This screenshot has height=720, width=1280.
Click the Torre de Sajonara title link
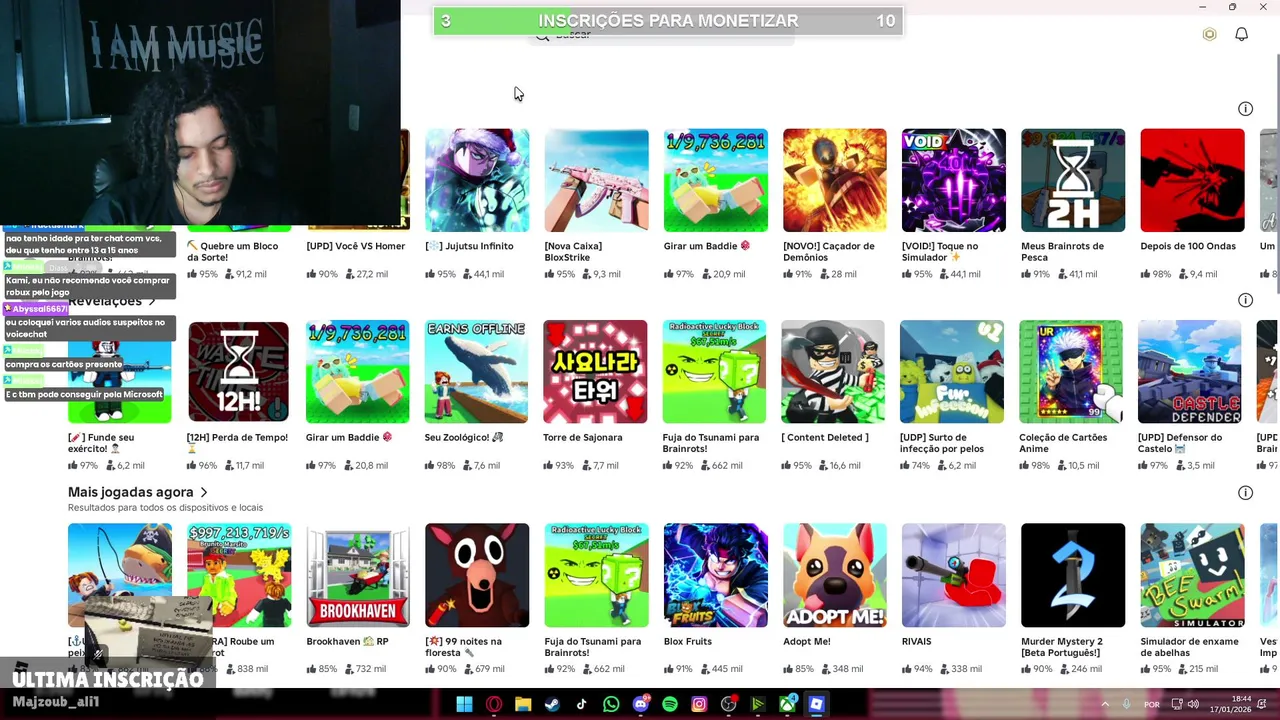click(x=583, y=438)
